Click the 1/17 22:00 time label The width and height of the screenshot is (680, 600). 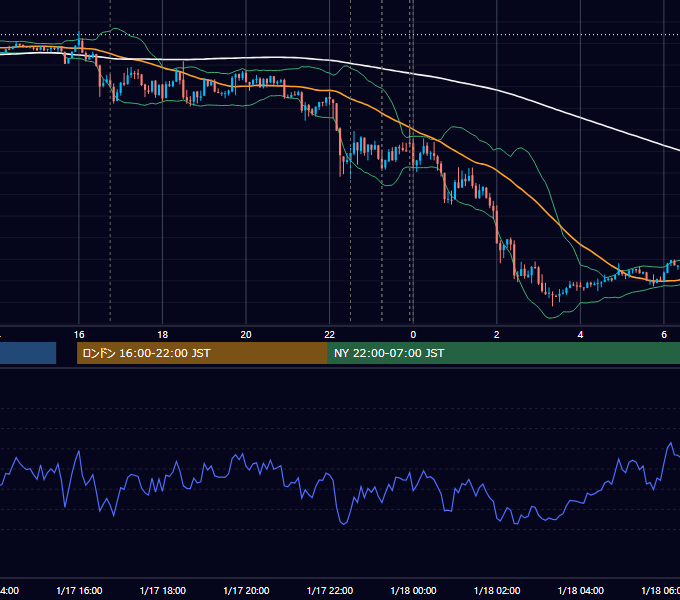click(330, 590)
